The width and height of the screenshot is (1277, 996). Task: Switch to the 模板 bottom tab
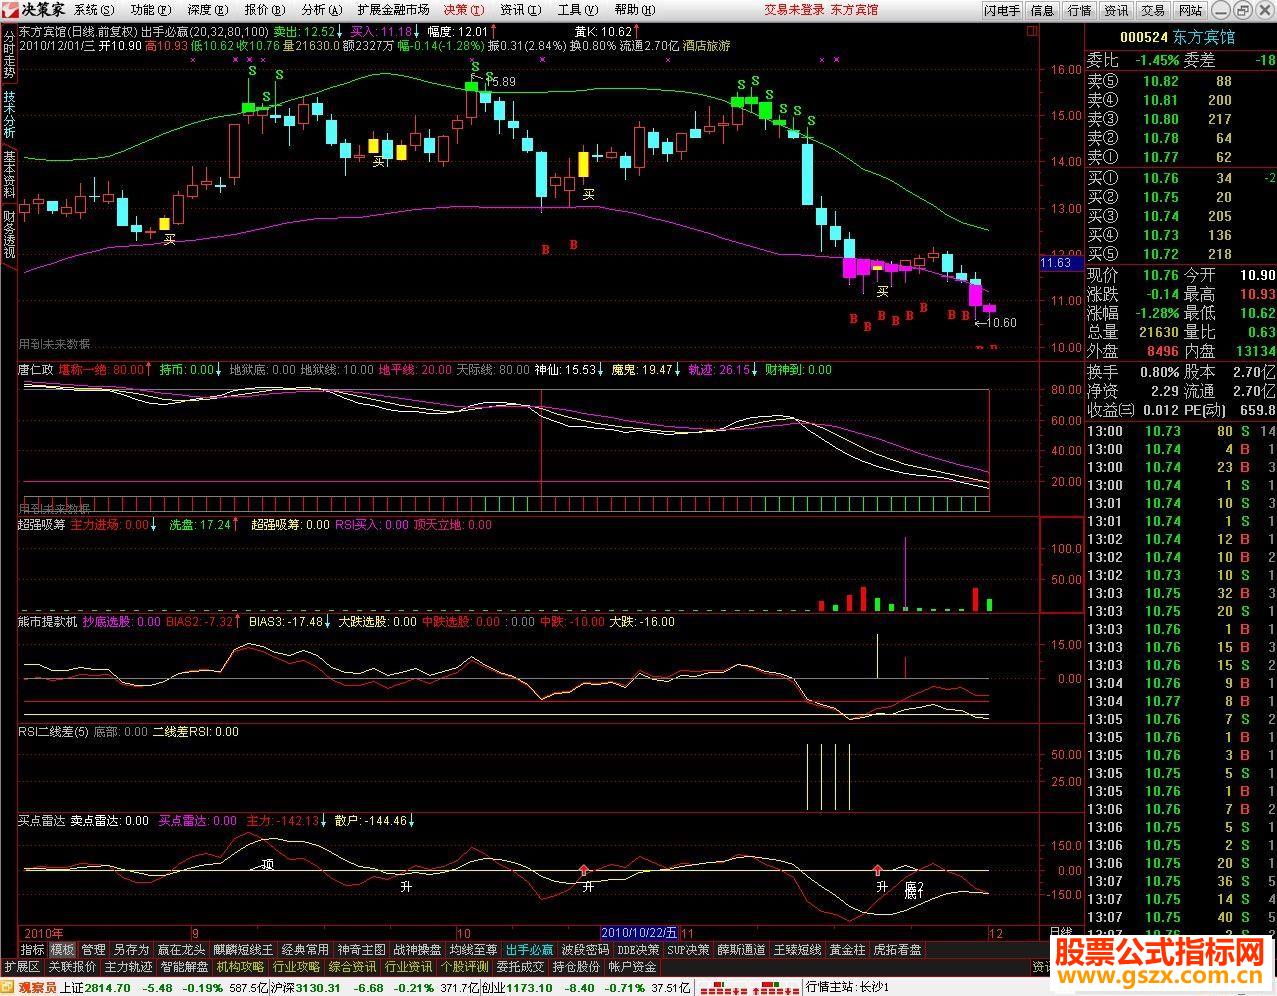pyautogui.click(x=63, y=949)
